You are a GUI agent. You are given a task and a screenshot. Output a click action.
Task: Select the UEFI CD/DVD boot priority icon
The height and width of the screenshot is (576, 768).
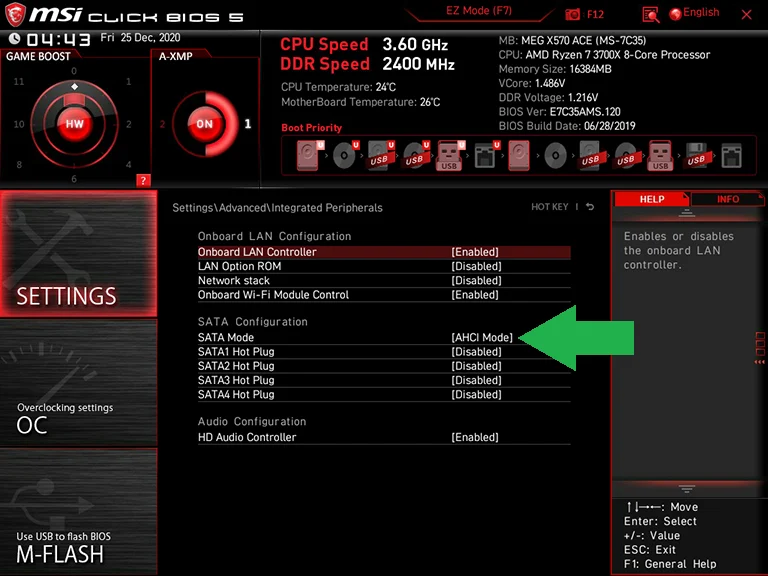(x=346, y=155)
